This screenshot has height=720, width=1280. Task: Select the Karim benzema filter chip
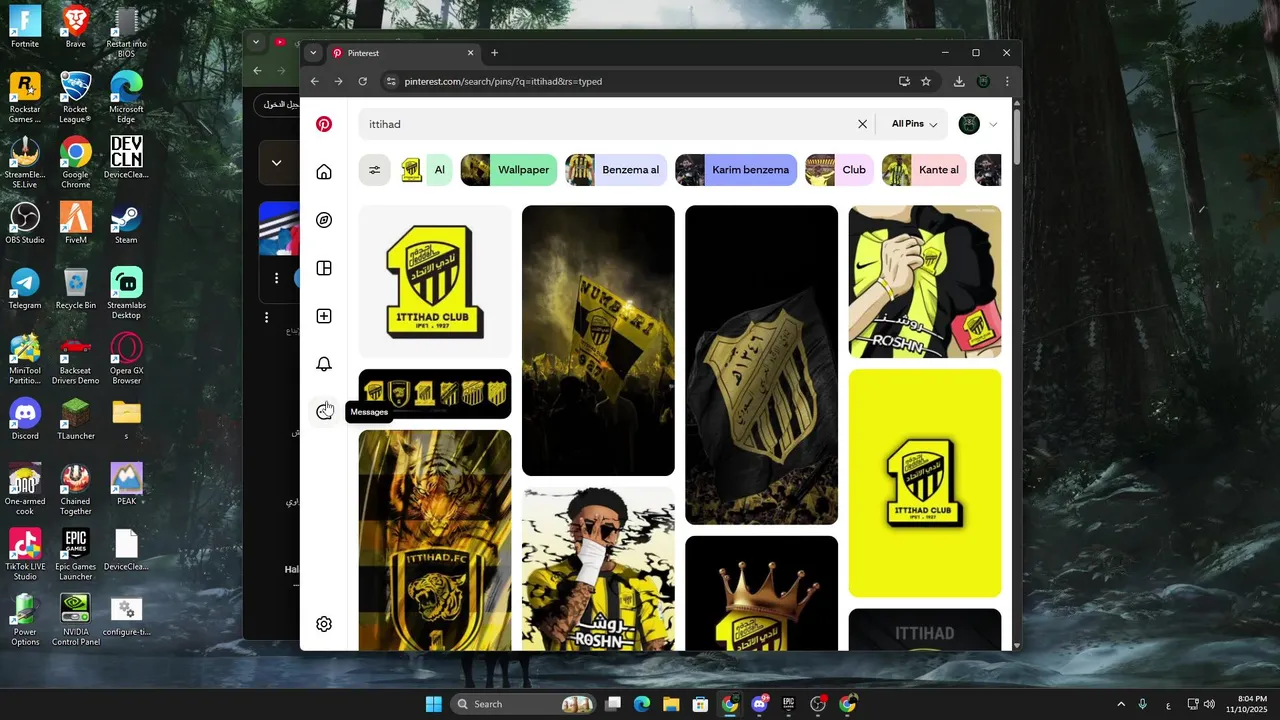pyautogui.click(x=736, y=170)
